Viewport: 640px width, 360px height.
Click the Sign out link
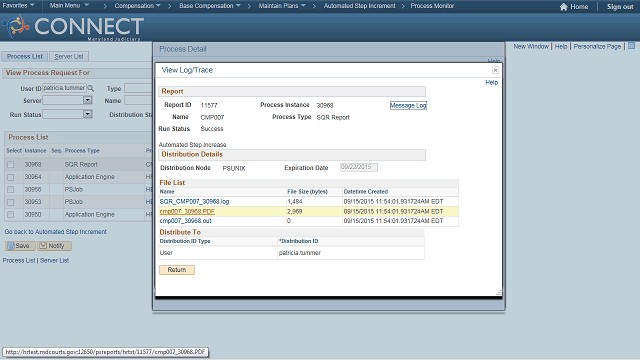tap(620, 7)
